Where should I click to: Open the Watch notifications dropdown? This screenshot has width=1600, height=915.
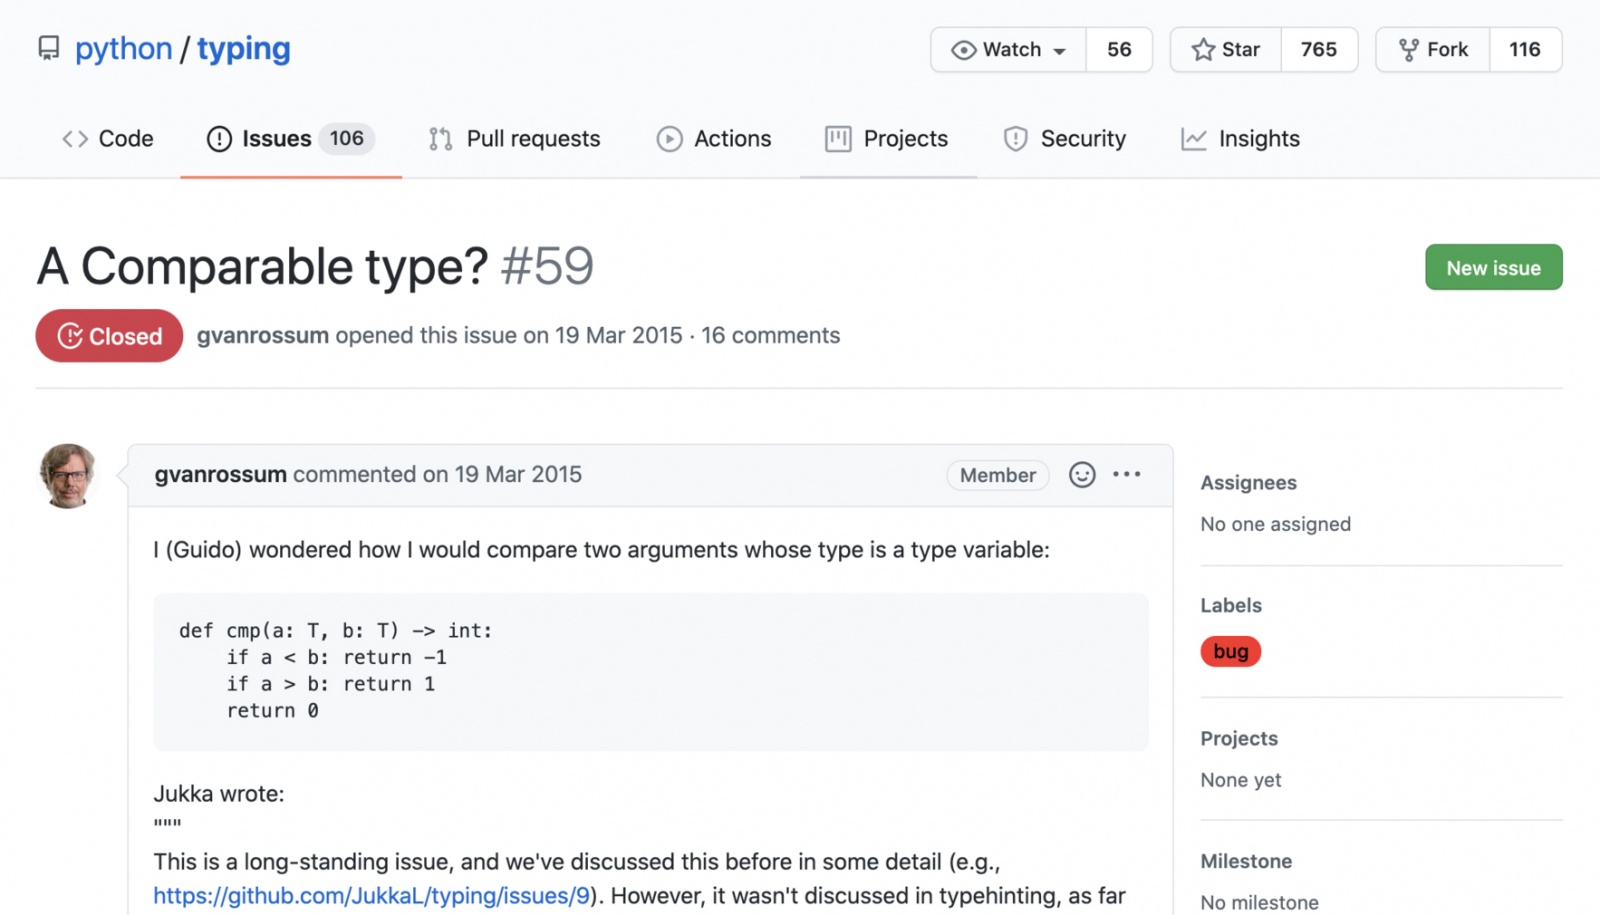point(1008,49)
